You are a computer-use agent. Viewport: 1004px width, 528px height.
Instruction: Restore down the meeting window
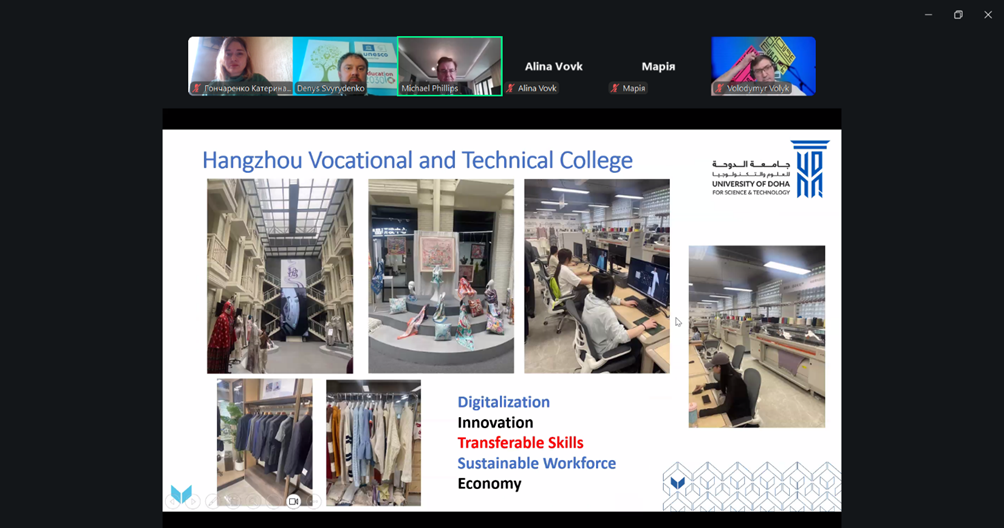point(958,15)
